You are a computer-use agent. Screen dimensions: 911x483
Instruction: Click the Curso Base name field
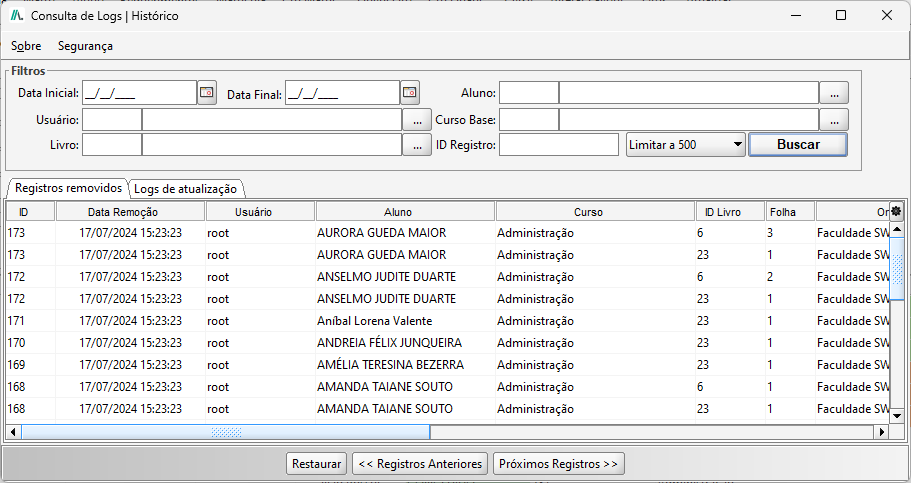(688, 120)
